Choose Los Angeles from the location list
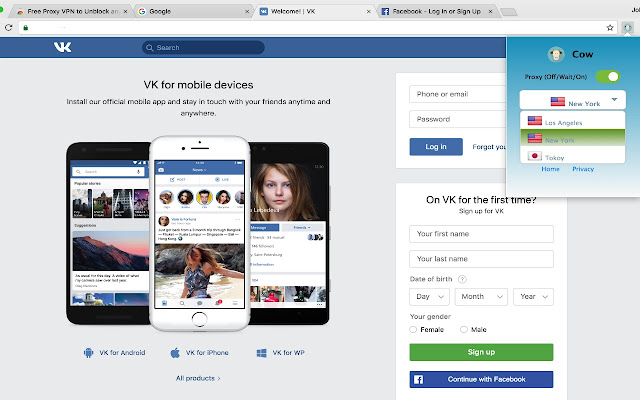Image resolution: width=640 pixels, height=400 pixels. click(572, 121)
